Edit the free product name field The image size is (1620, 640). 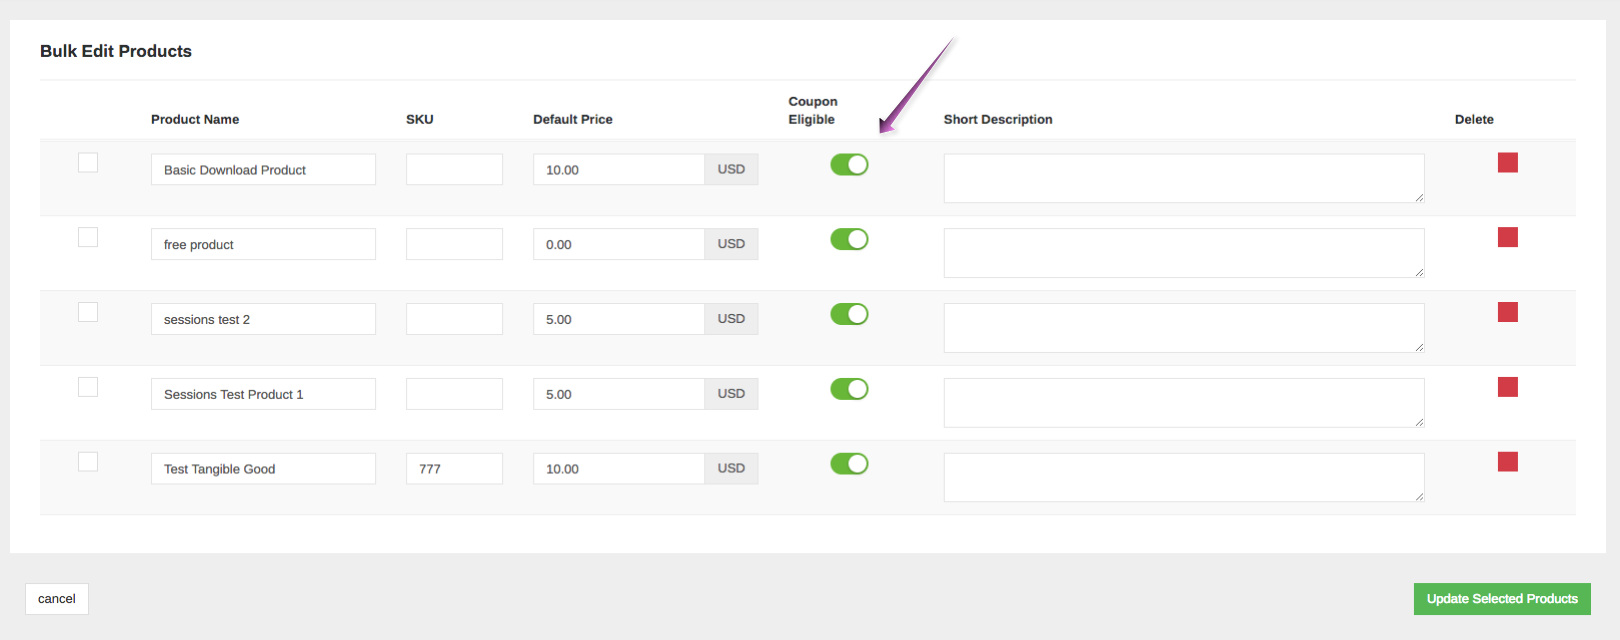pos(263,244)
